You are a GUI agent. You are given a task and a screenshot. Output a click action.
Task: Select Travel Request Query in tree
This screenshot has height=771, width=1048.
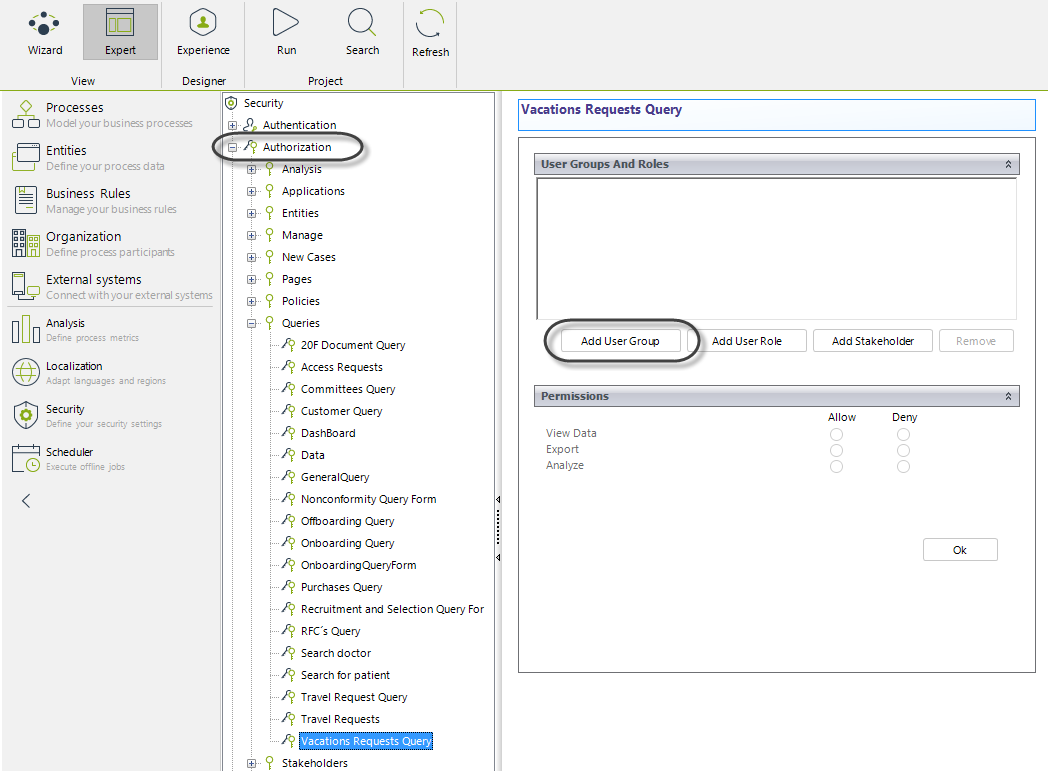353,697
